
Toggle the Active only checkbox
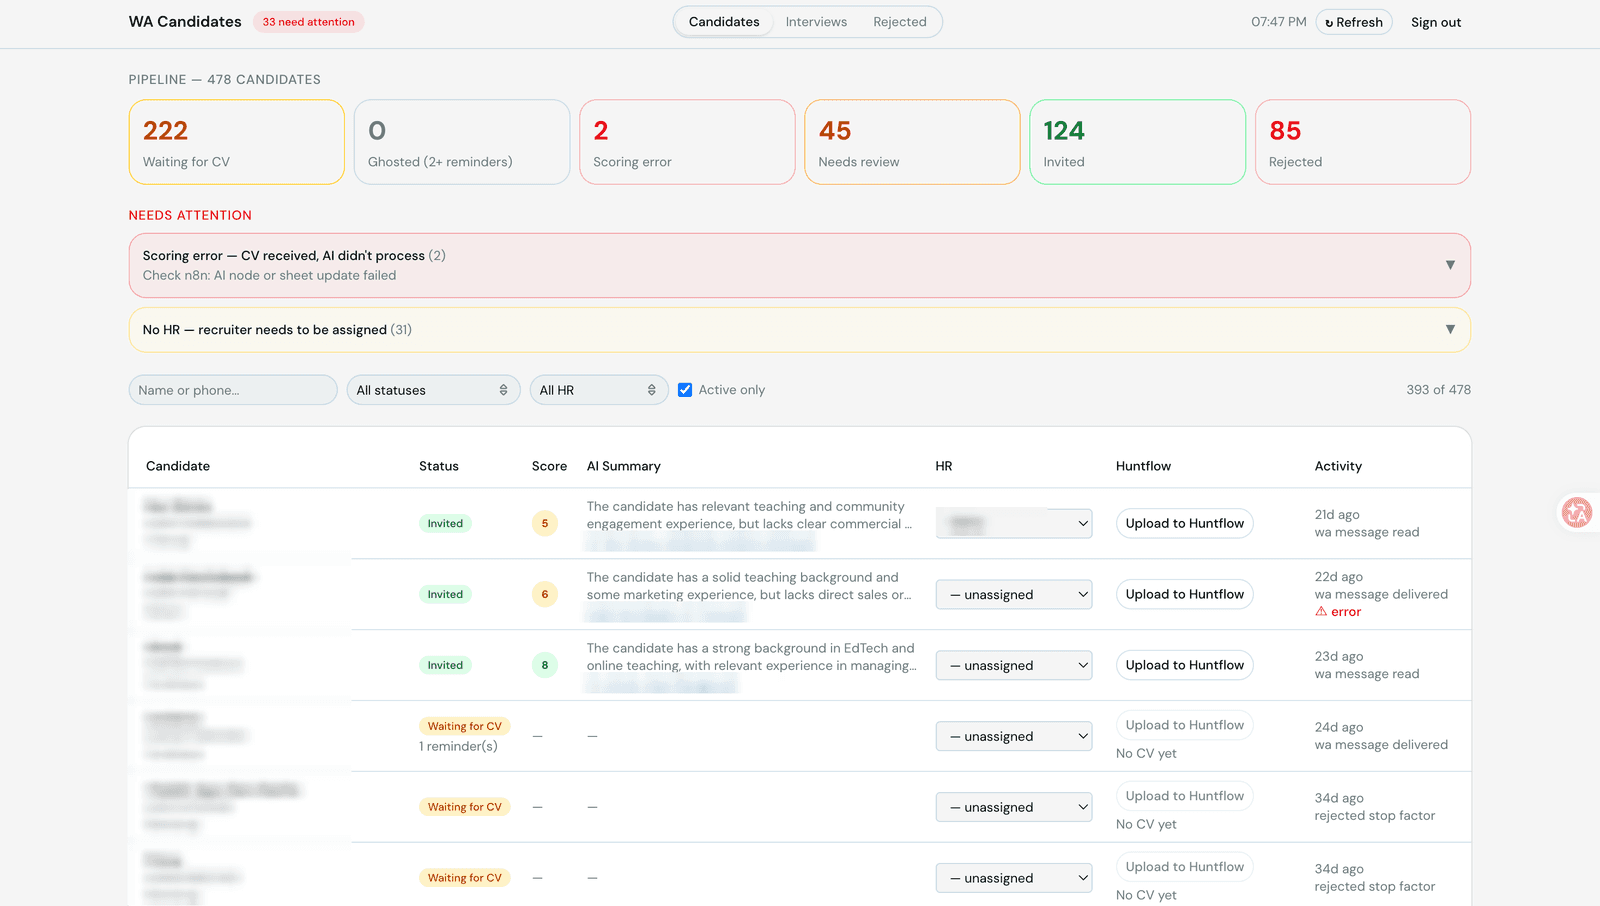point(685,390)
